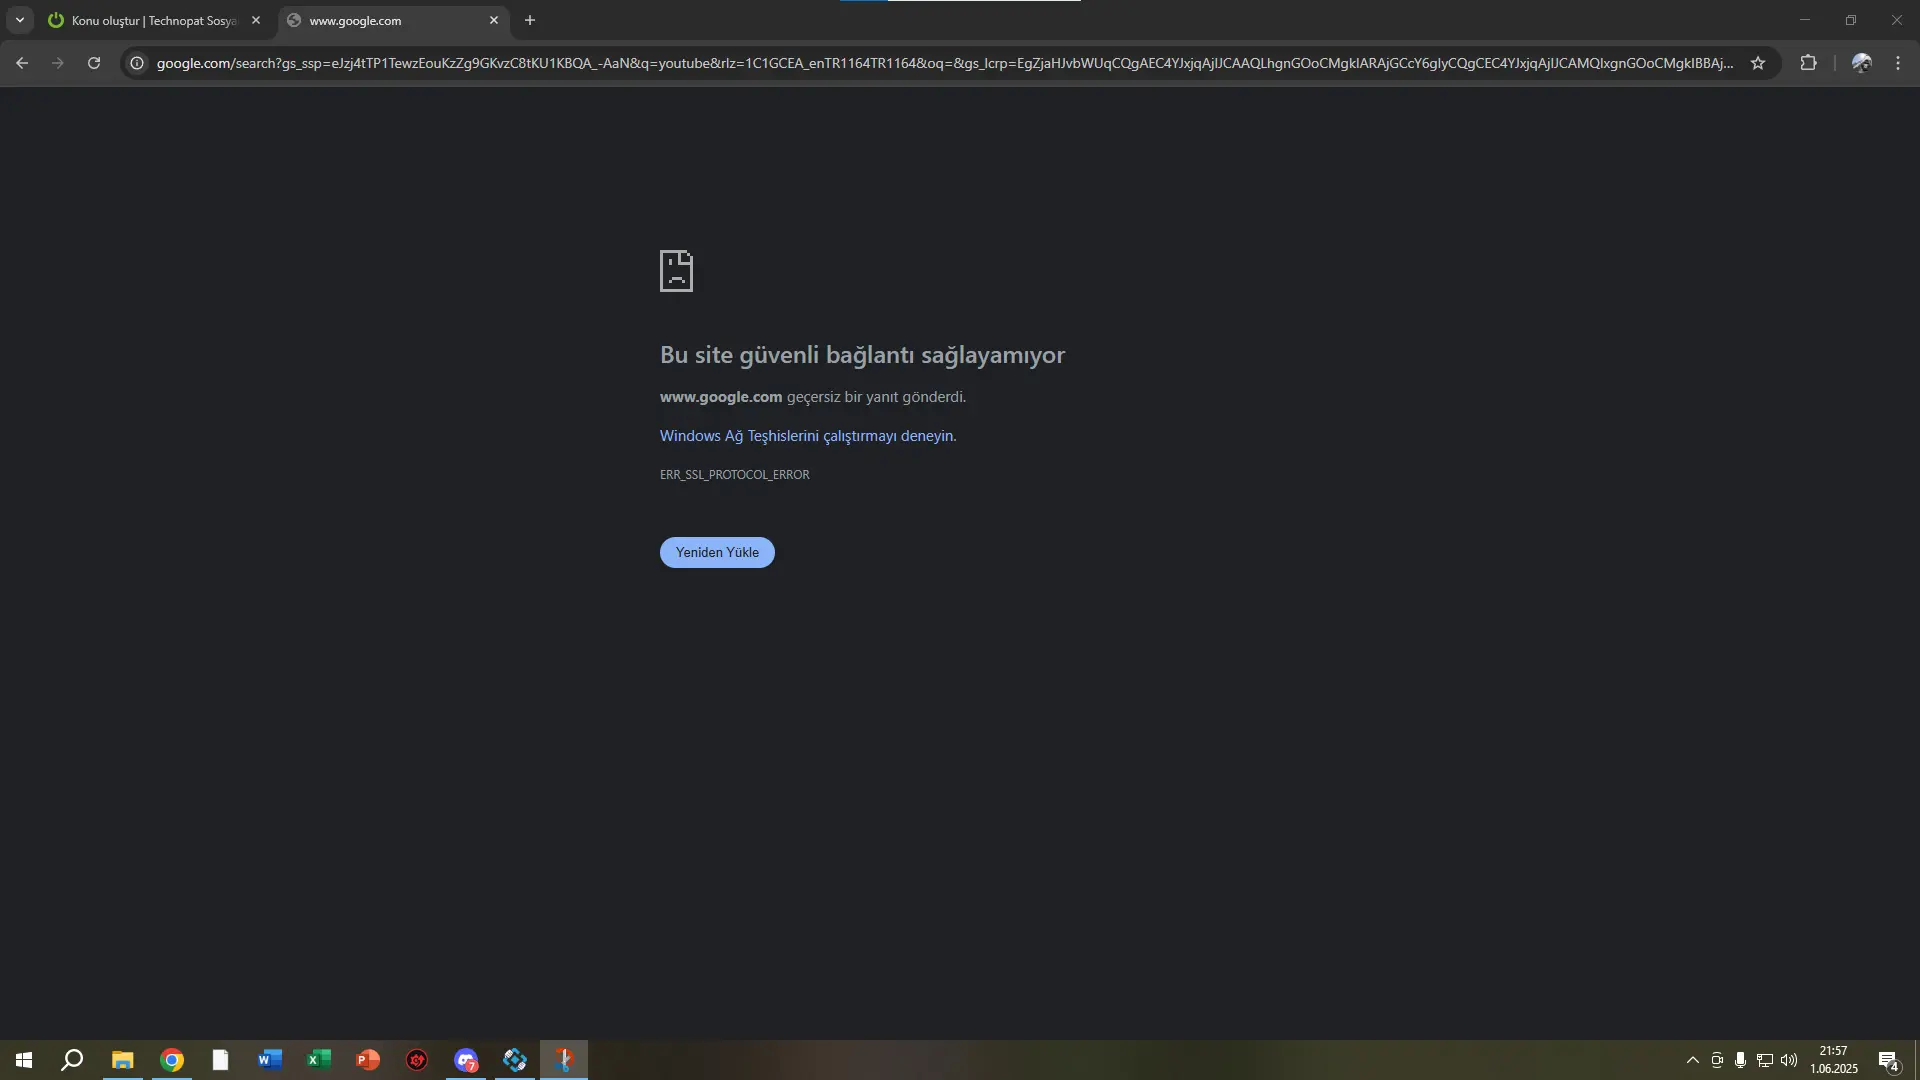Image resolution: width=1920 pixels, height=1080 pixels.
Task: Open File Explorer from taskbar
Action: pyautogui.click(x=122, y=1060)
